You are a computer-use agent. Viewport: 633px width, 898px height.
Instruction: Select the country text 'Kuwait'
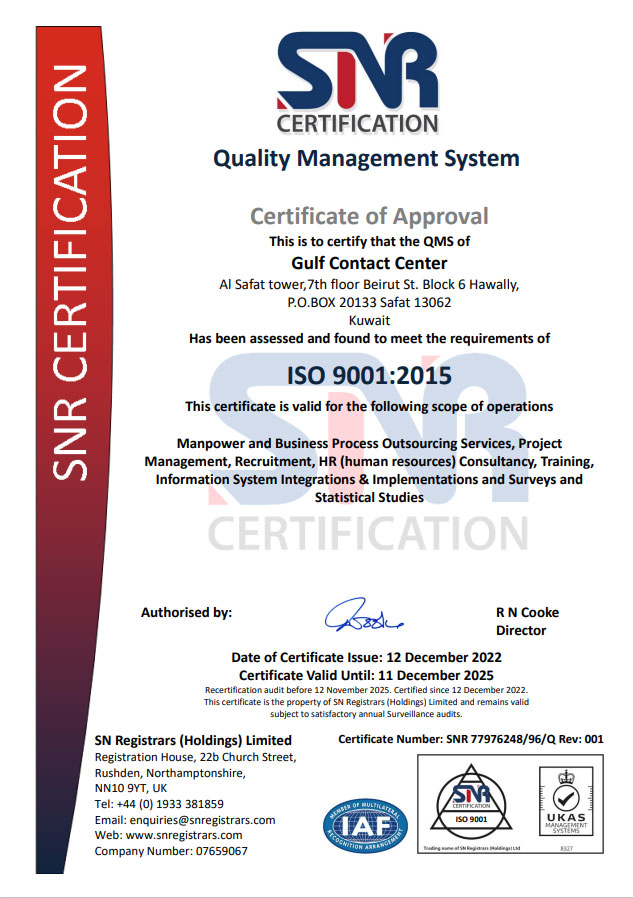(x=369, y=320)
